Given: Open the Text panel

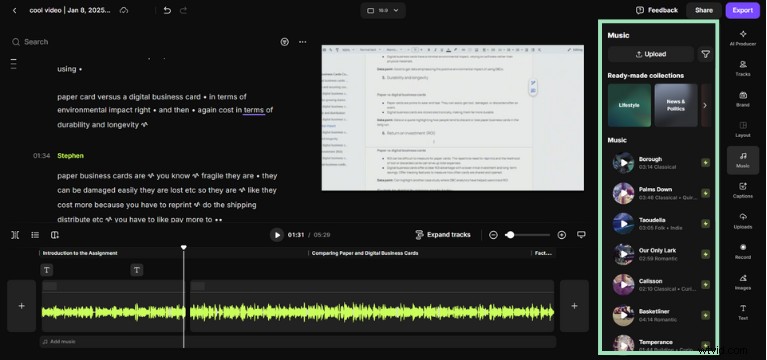Looking at the screenshot, I should click(743, 313).
